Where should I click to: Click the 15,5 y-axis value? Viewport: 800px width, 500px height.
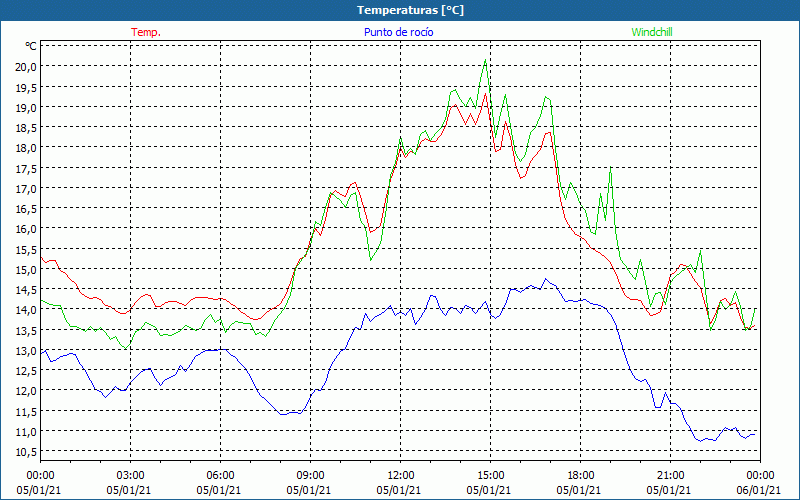(x=27, y=249)
